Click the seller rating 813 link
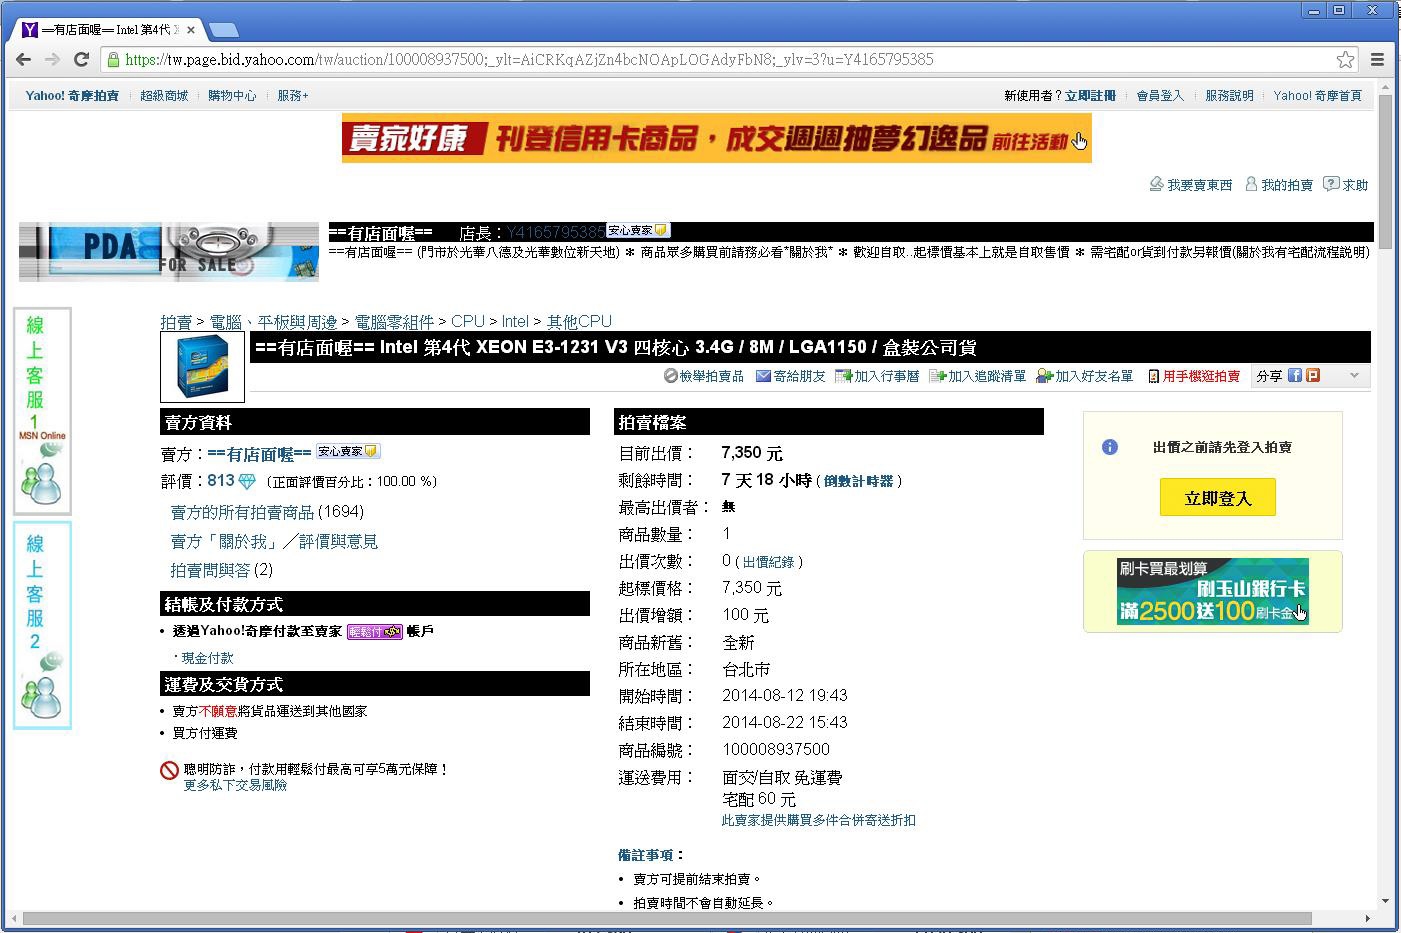 click(x=221, y=481)
